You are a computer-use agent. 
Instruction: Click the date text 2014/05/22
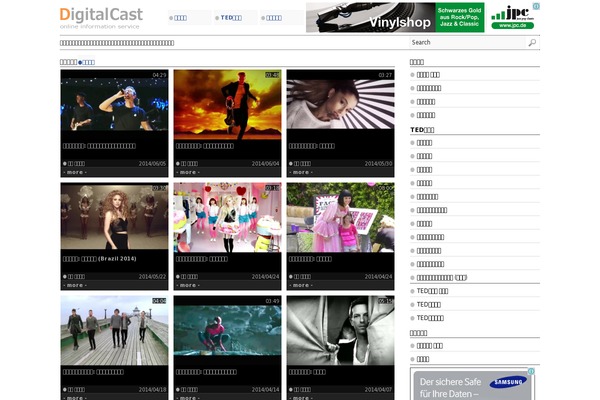(x=152, y=276)
